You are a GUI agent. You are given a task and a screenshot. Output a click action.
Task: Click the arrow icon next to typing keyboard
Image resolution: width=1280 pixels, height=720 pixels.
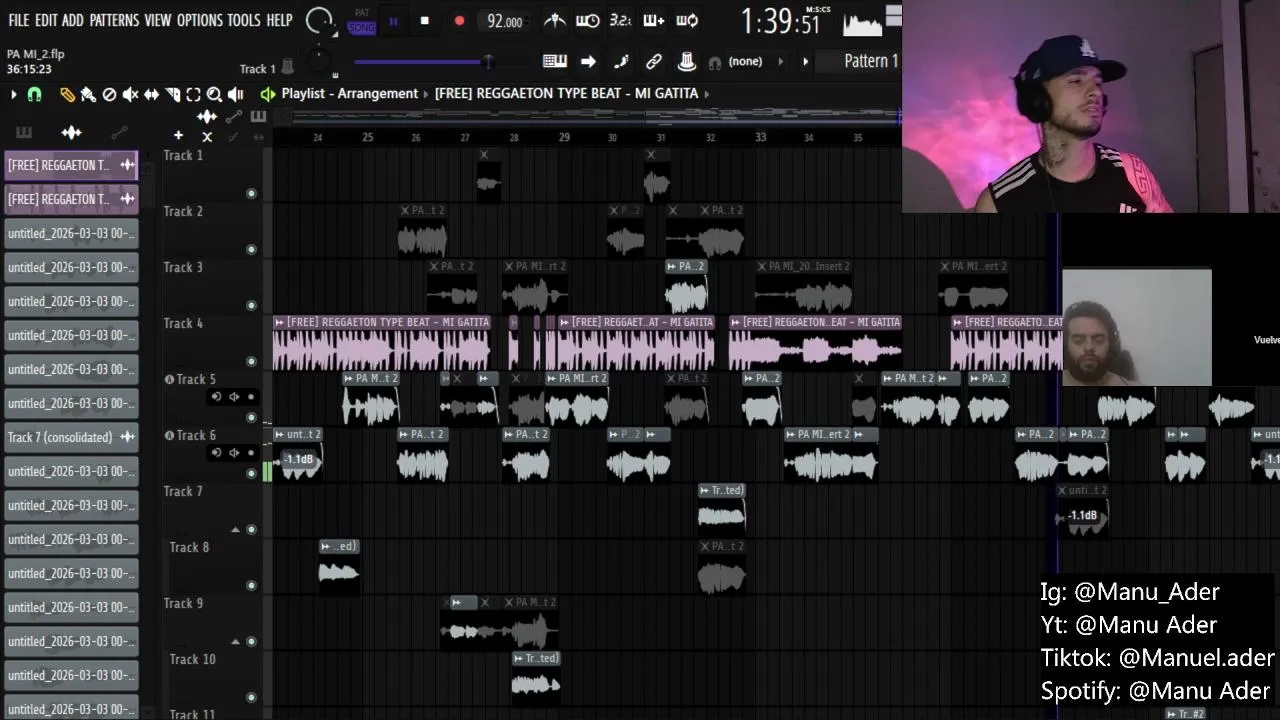pyautogui.click(x=588, y=62)
